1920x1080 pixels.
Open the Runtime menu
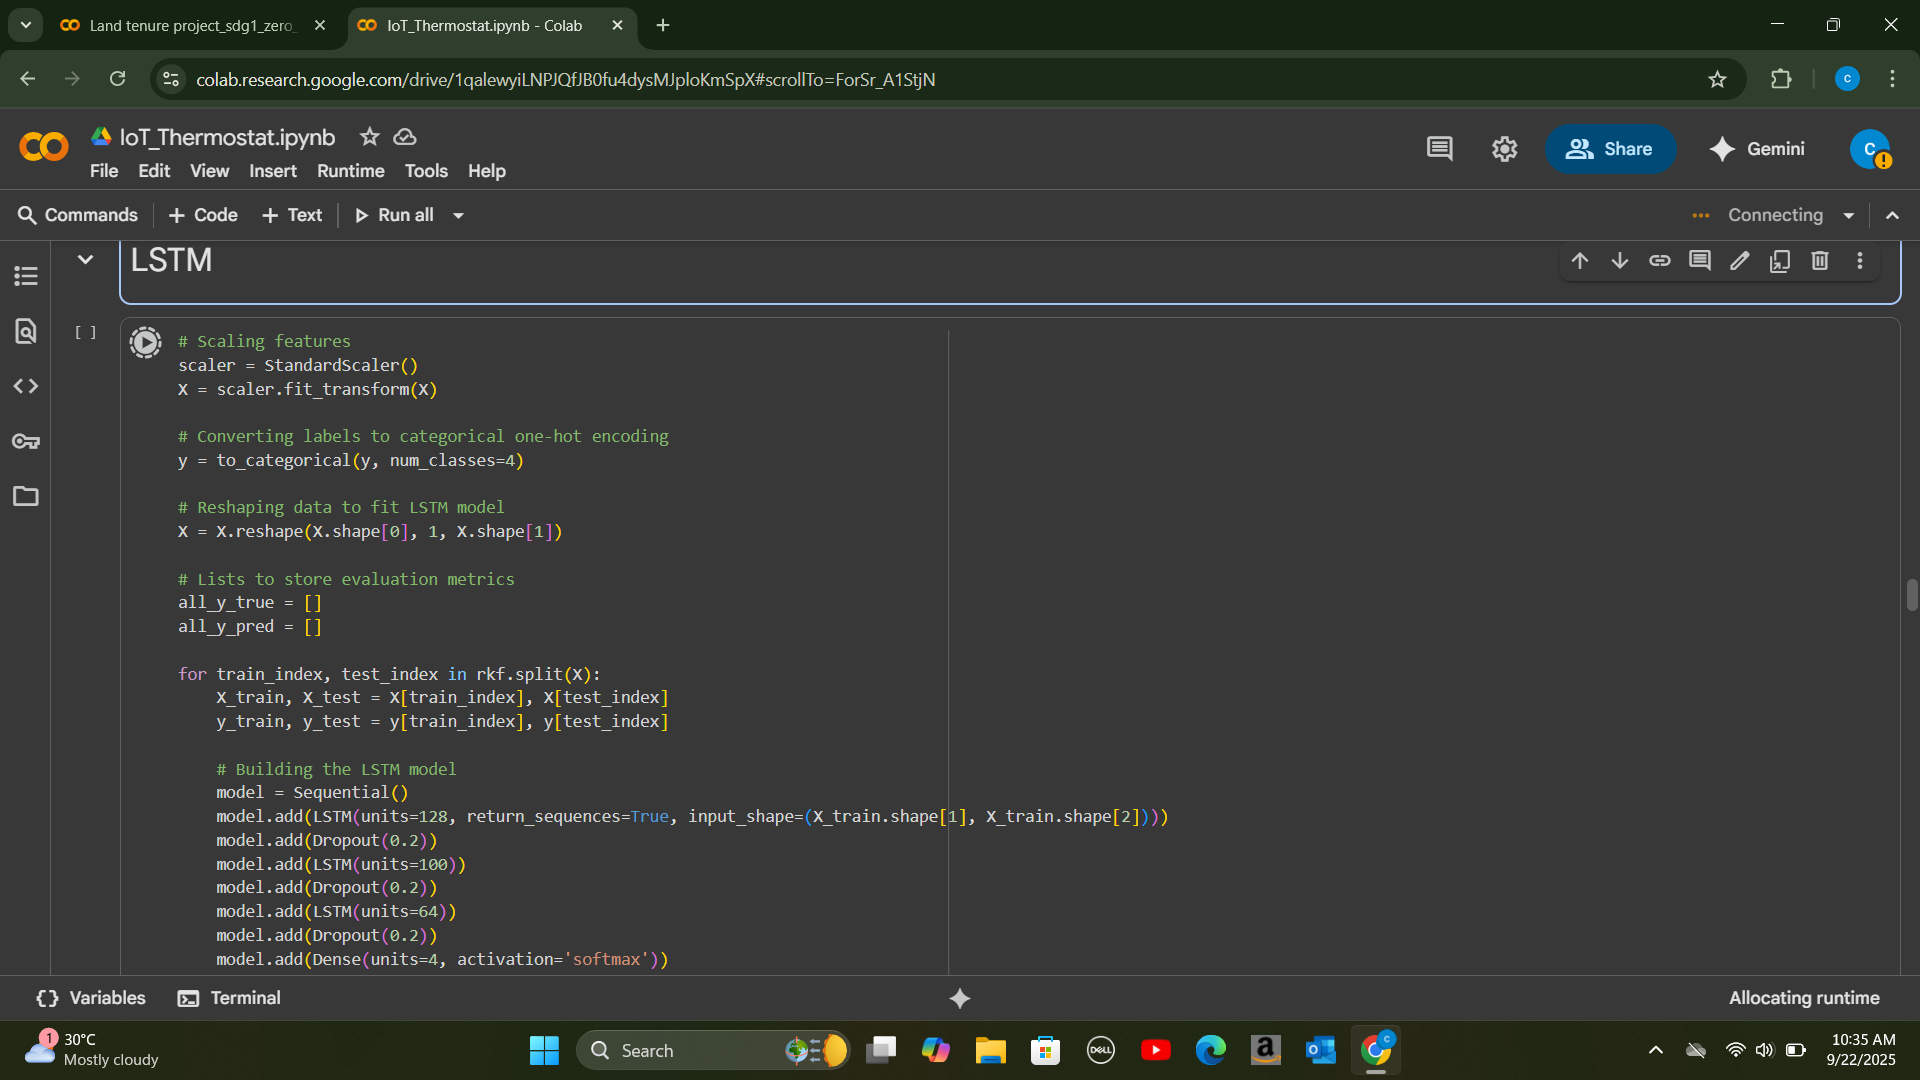[x=350, y=171]
